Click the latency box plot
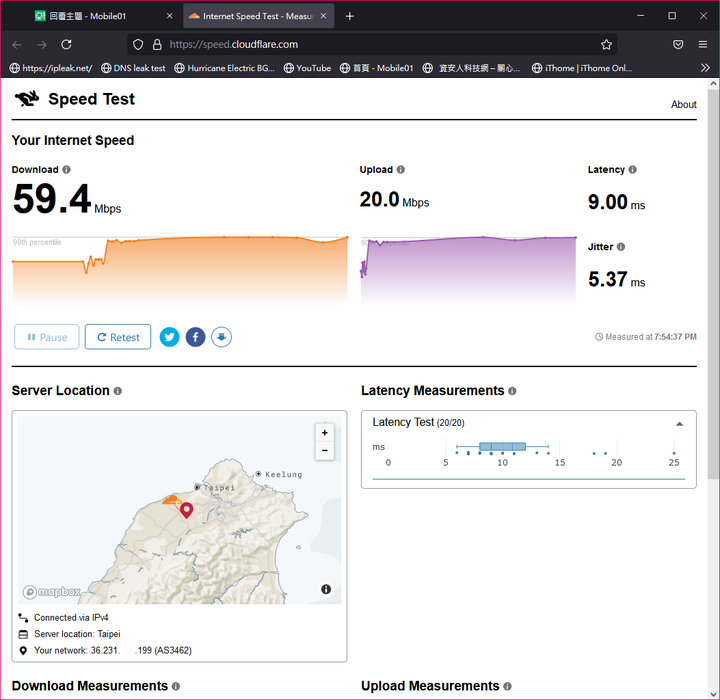Screen dimensions: 720x700 pos(502,446)
